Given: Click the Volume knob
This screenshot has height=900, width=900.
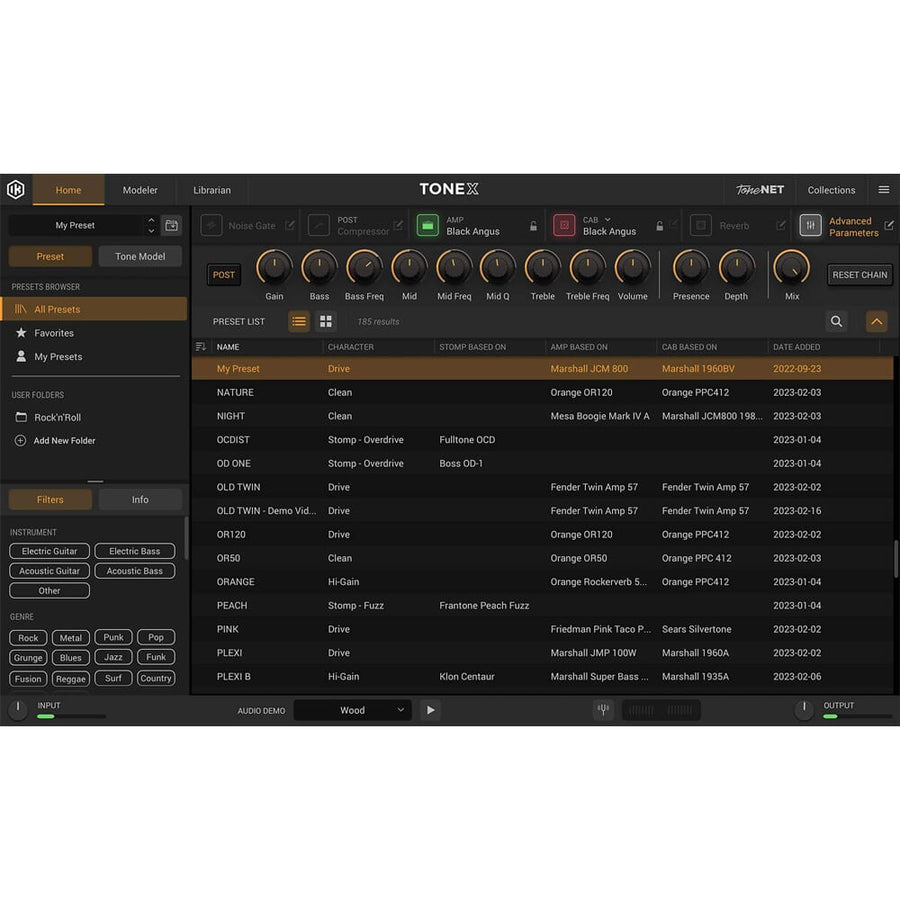Looking at the screenshot, I should [633, 268].
